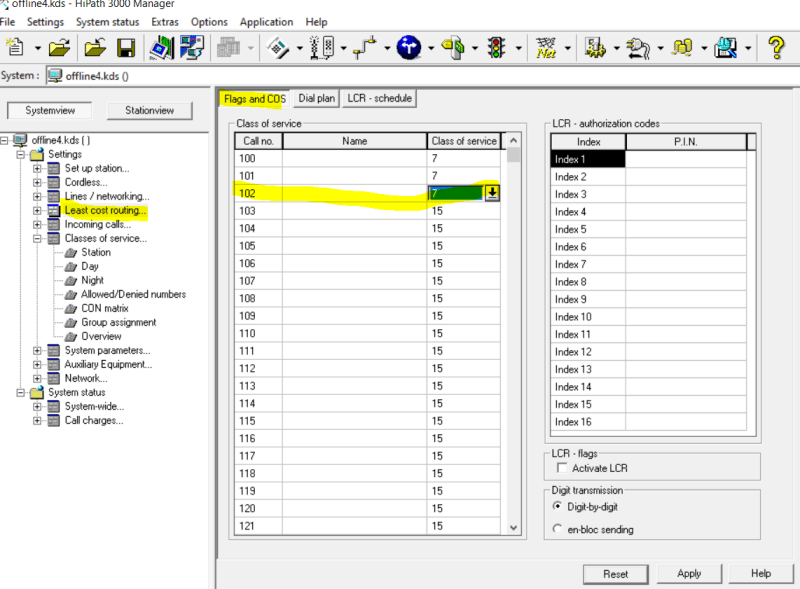800x589 pixels.
Task: Select the Allowed/Denied numbers tree item
Action: [x=134, y=294]
